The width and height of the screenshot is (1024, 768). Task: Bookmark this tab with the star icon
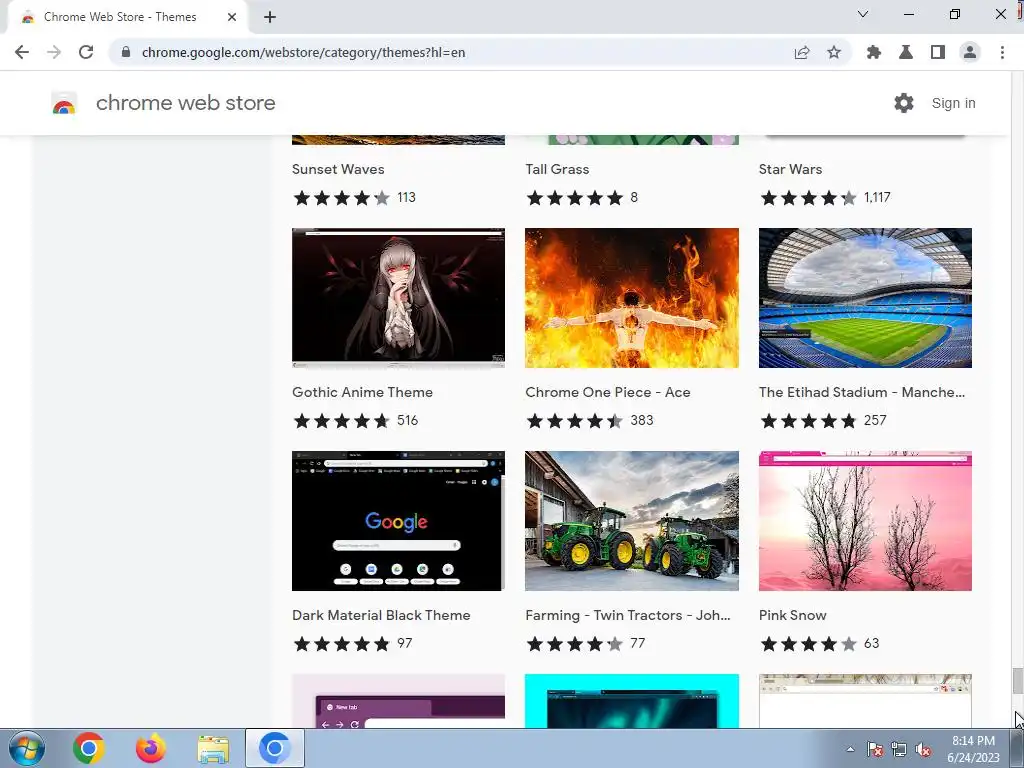834,52
